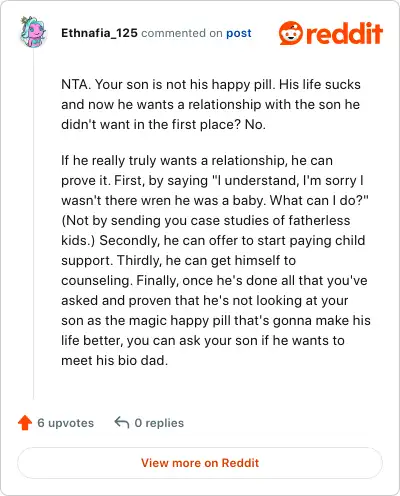Click the "commented on" text
Image resolution: width=400 pixels, height=496 pixels.
click(x=182, y=33)
